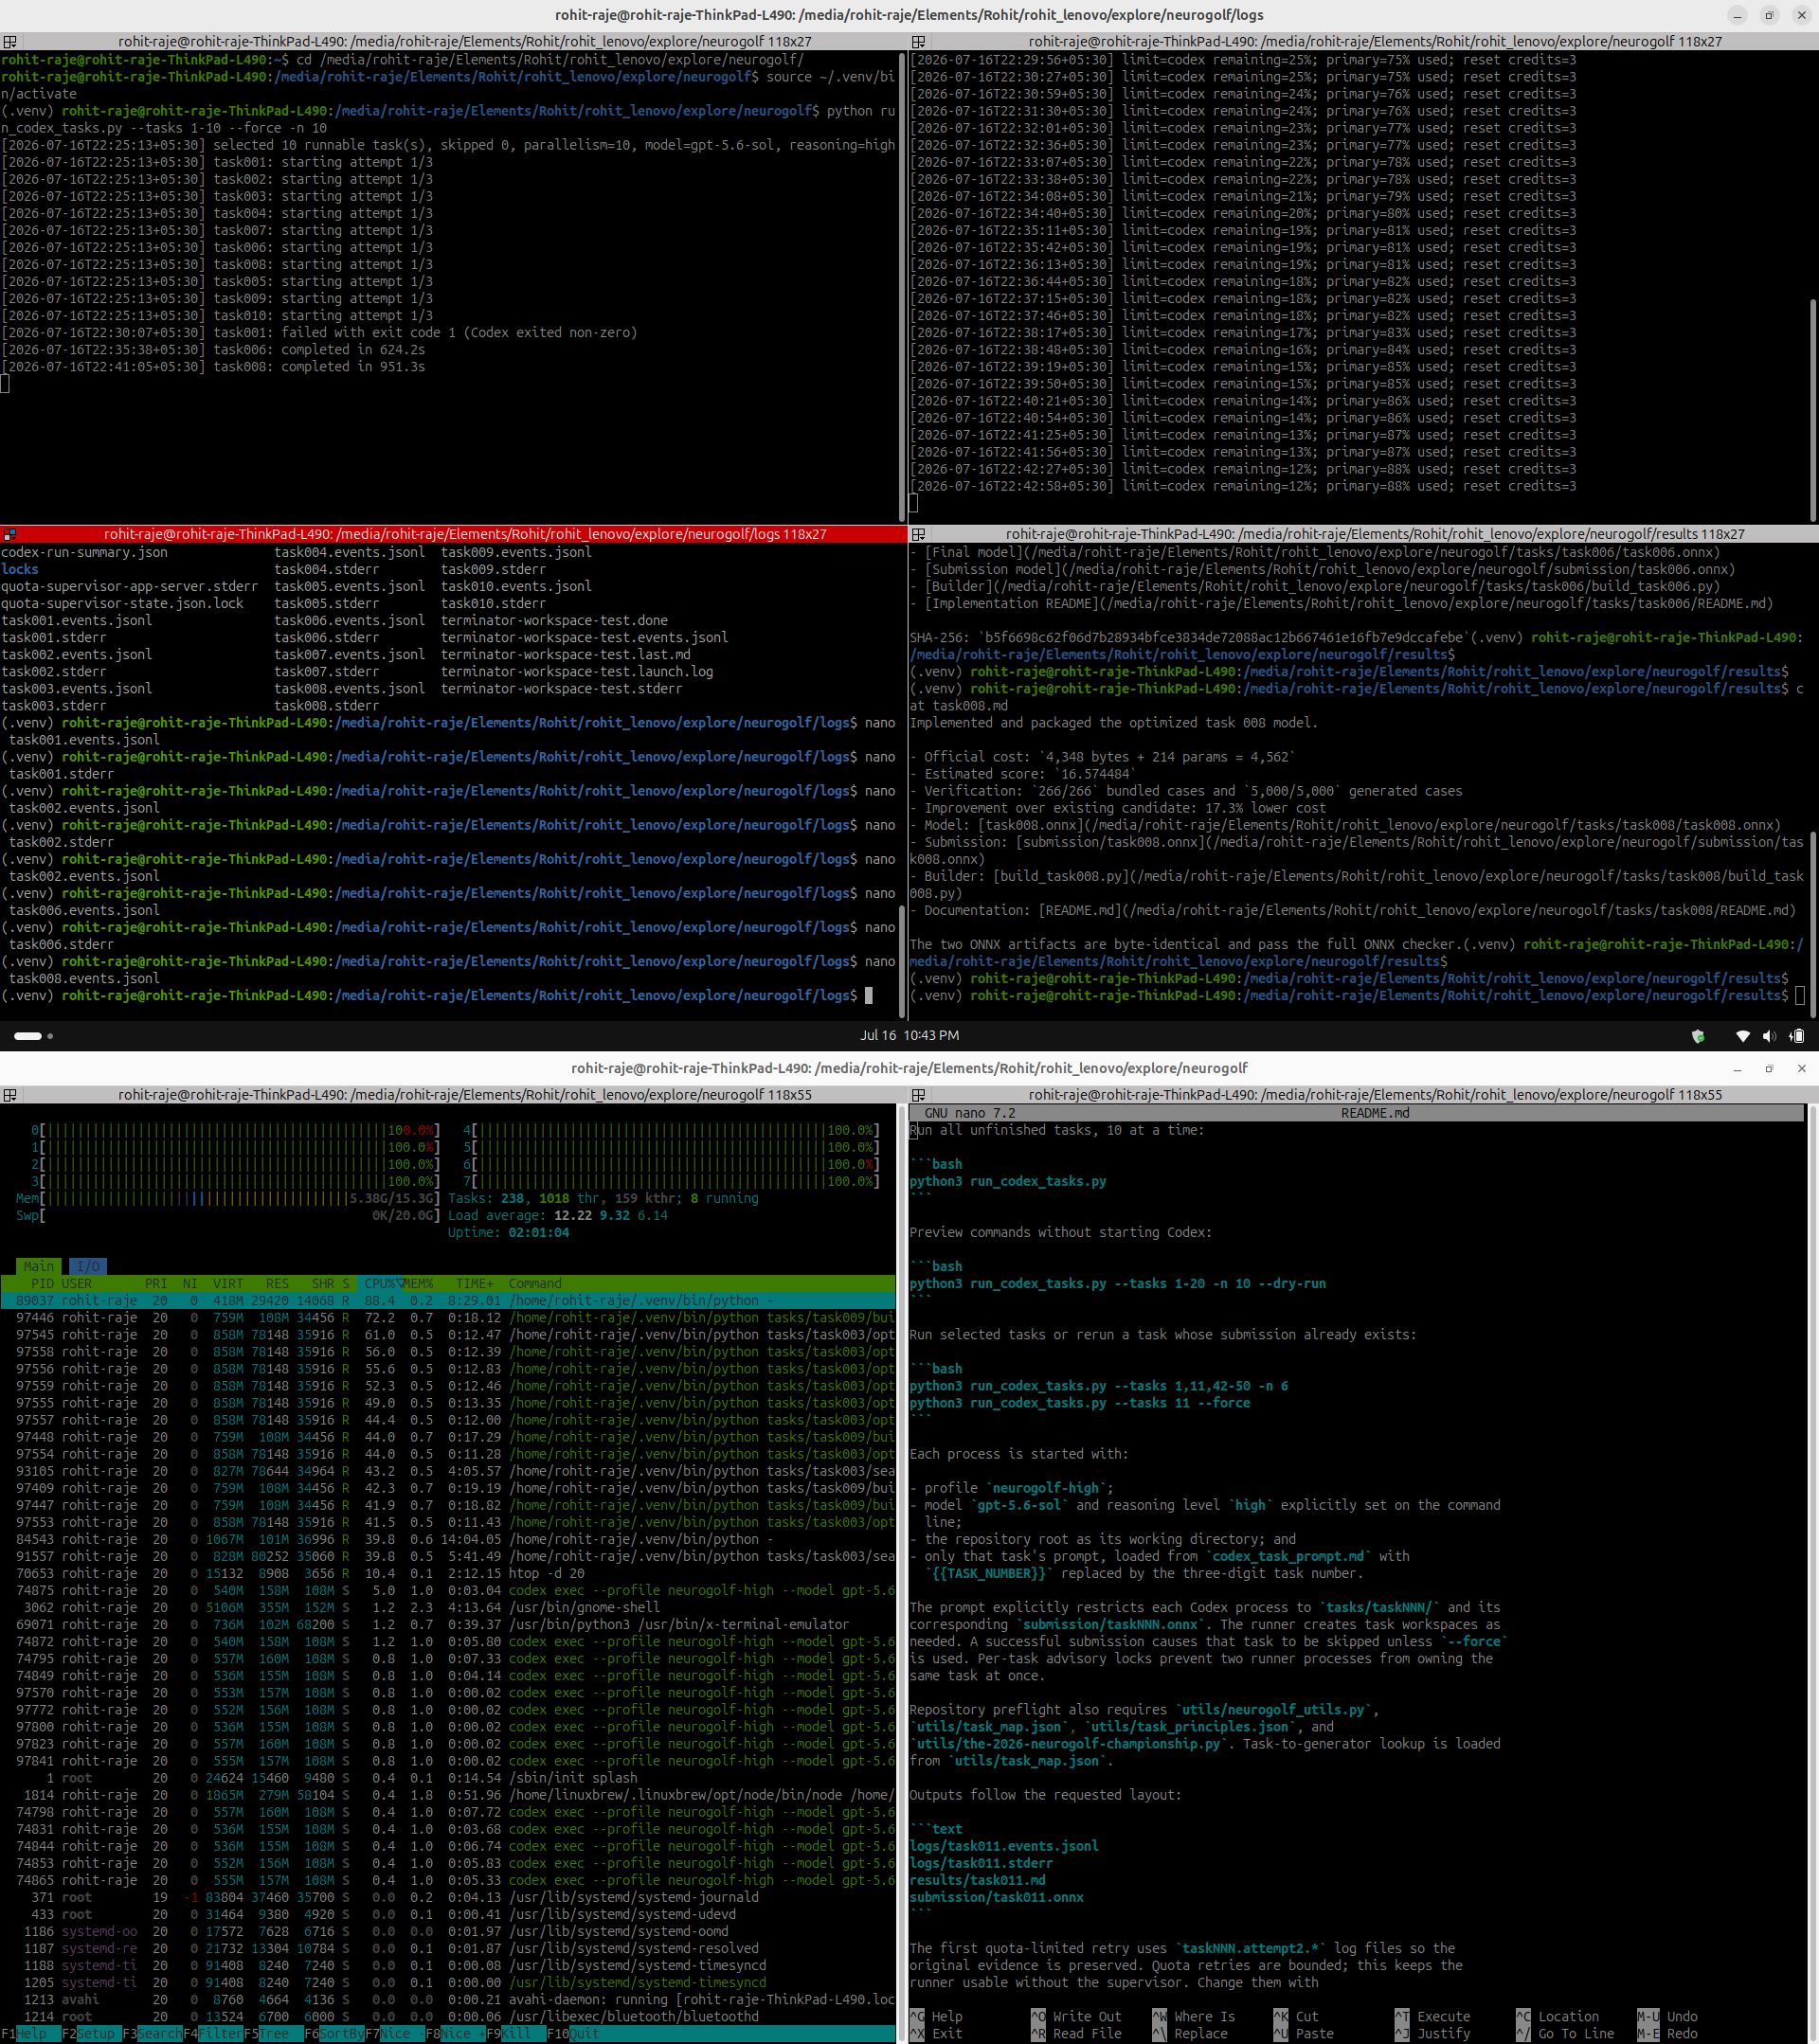The width and height of the screenshot is (1819, 2044).
Task: Click the Mem usage meter bar in htop
Action: [x=228, y=1199]
